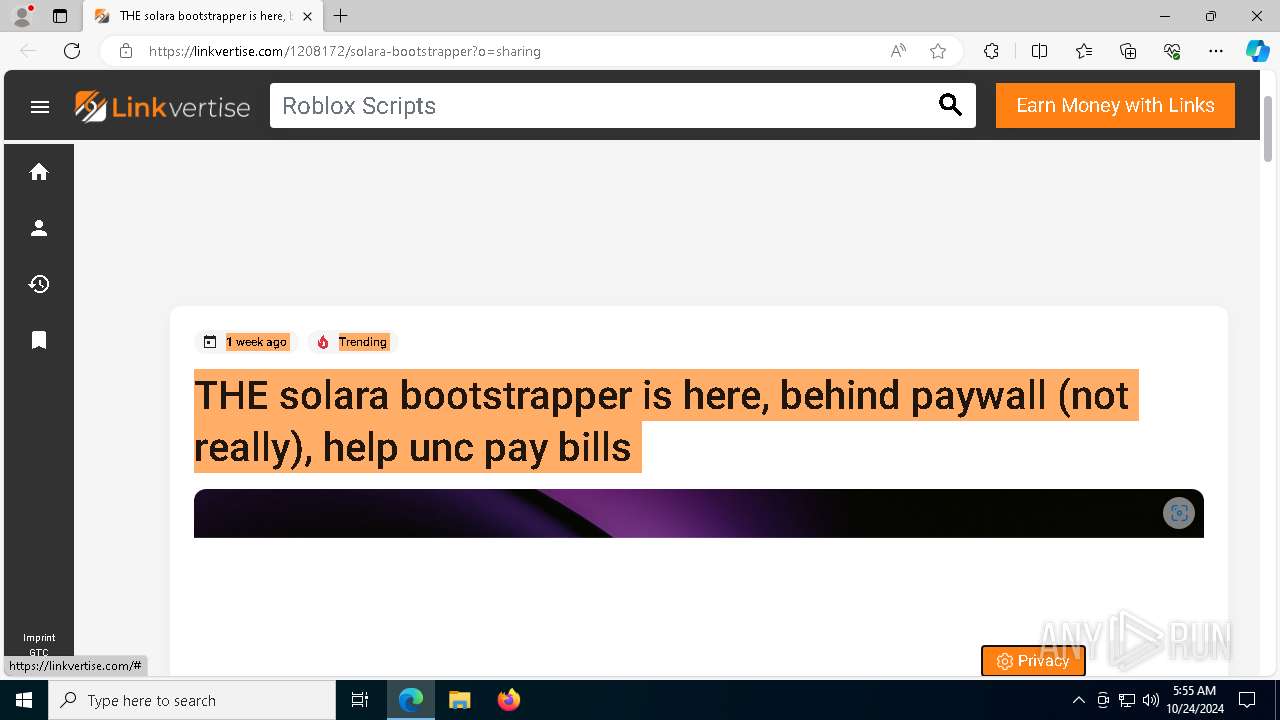
Task: Open a new tab
Action: [341, 16]
